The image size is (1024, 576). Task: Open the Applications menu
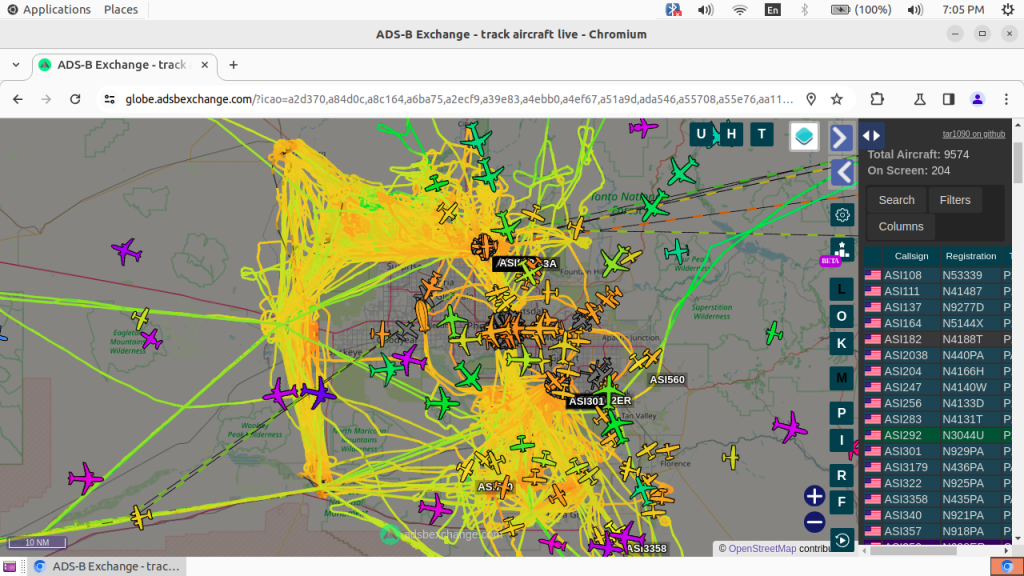(x=49, y=10)
